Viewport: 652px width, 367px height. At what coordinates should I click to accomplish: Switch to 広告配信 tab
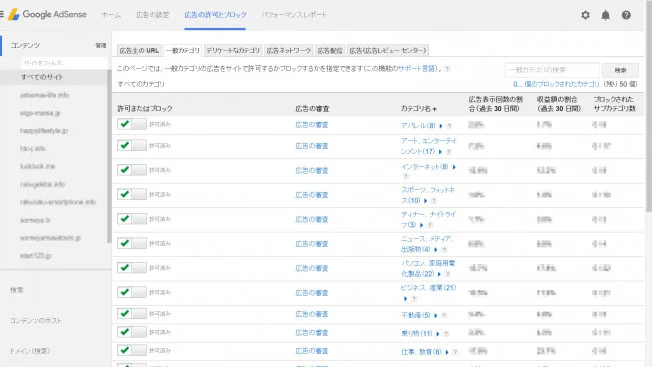tap(330, 50)
